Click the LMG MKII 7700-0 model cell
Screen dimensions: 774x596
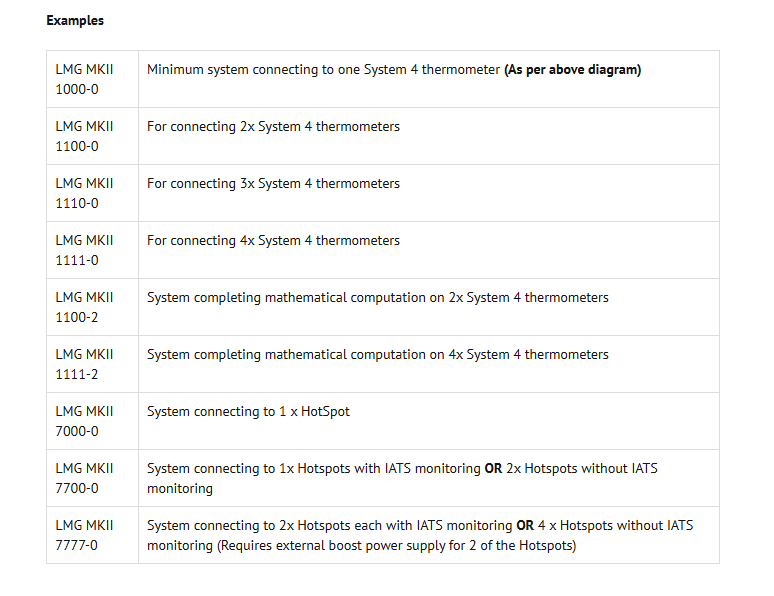[x=85, y=478]
